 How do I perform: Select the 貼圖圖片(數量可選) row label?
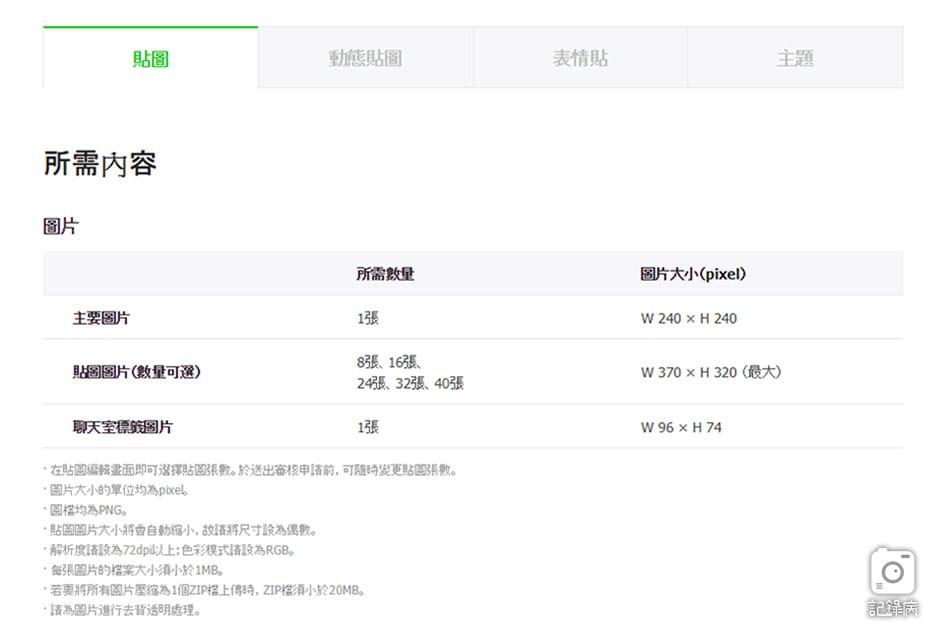[137, 372]
